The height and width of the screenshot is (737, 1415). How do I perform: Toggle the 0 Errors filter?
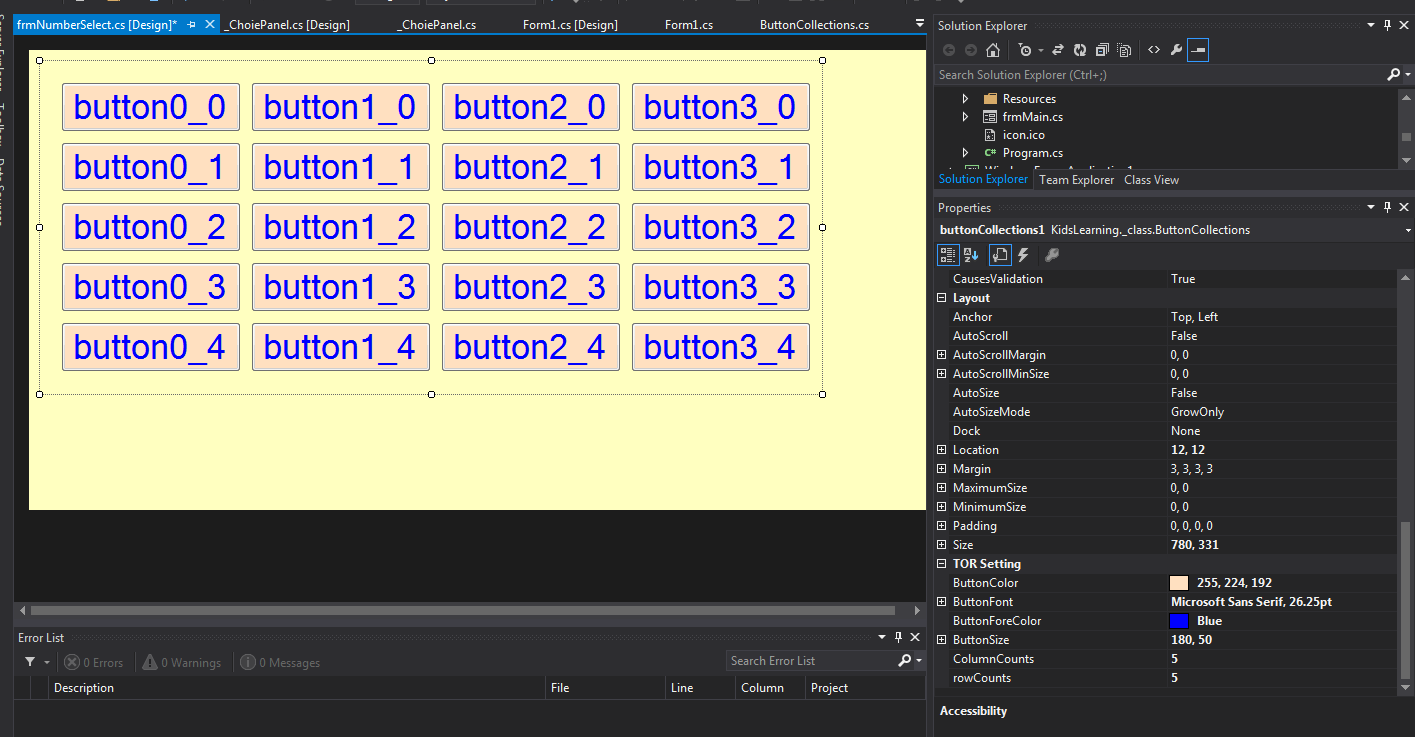point(94,662)
